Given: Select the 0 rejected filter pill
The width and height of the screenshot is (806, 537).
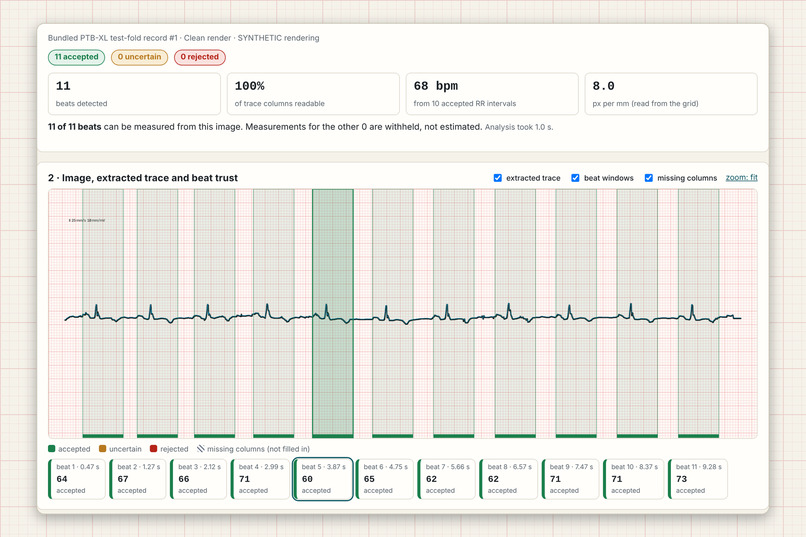Looking at the screenshot, I should tap(199, 57).
